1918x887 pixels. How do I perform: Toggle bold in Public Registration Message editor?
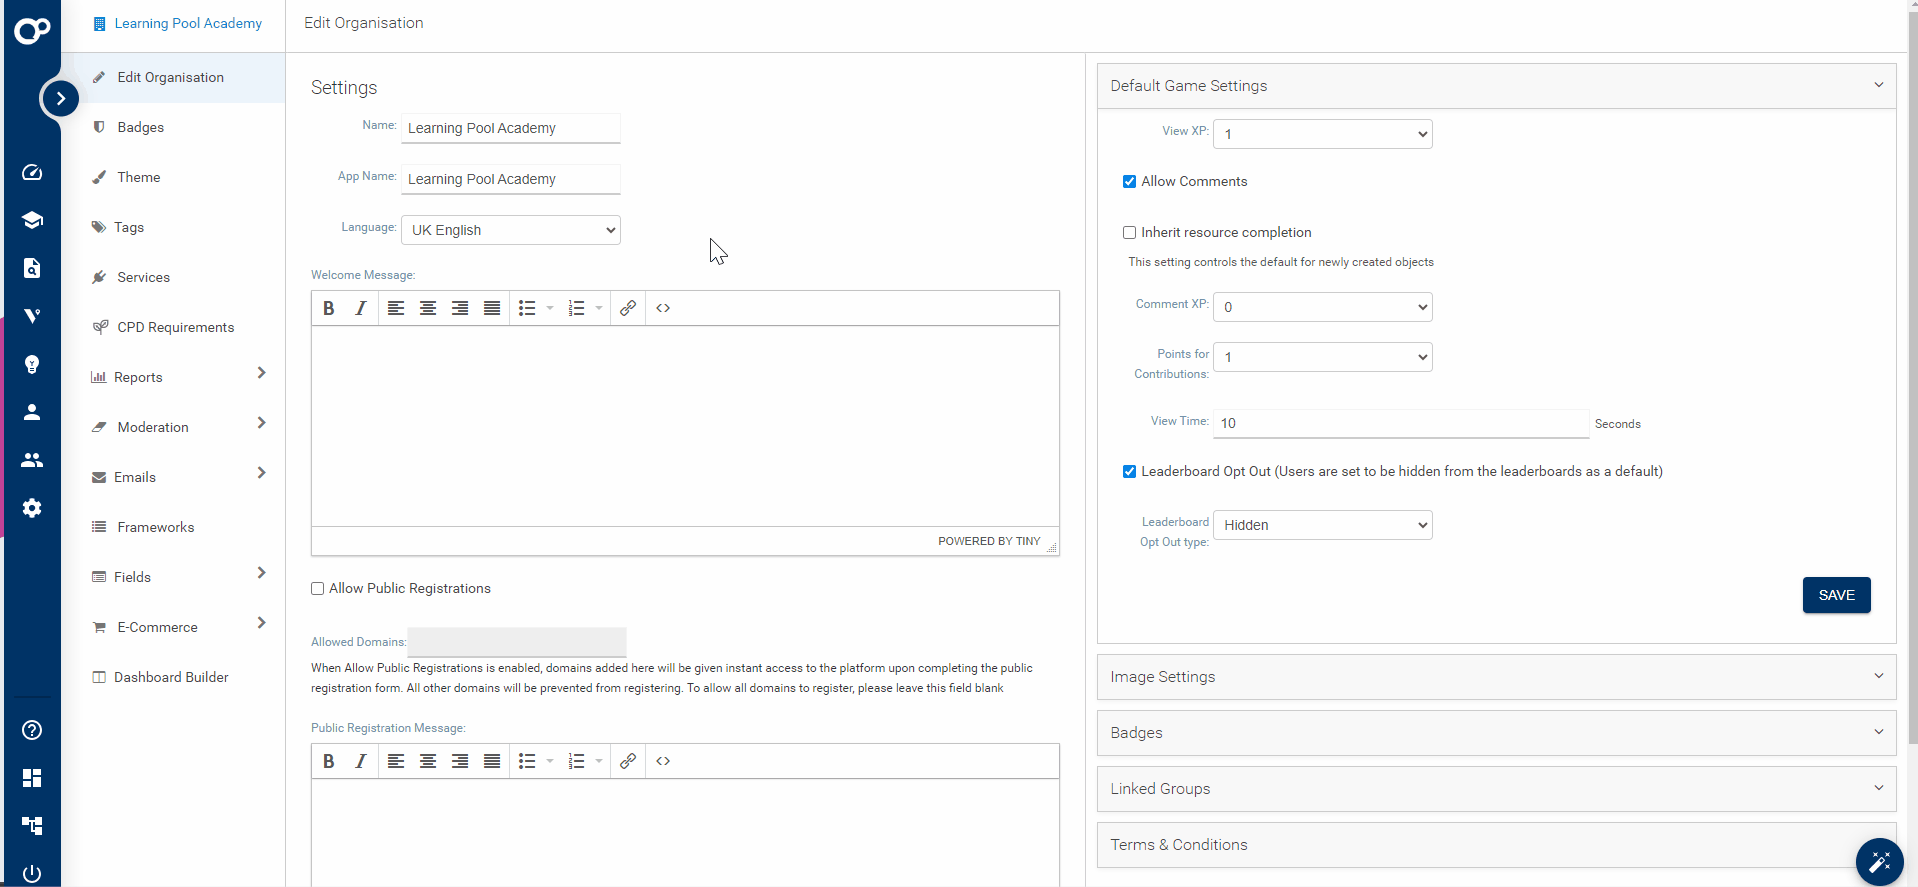[x=328, y=761]
